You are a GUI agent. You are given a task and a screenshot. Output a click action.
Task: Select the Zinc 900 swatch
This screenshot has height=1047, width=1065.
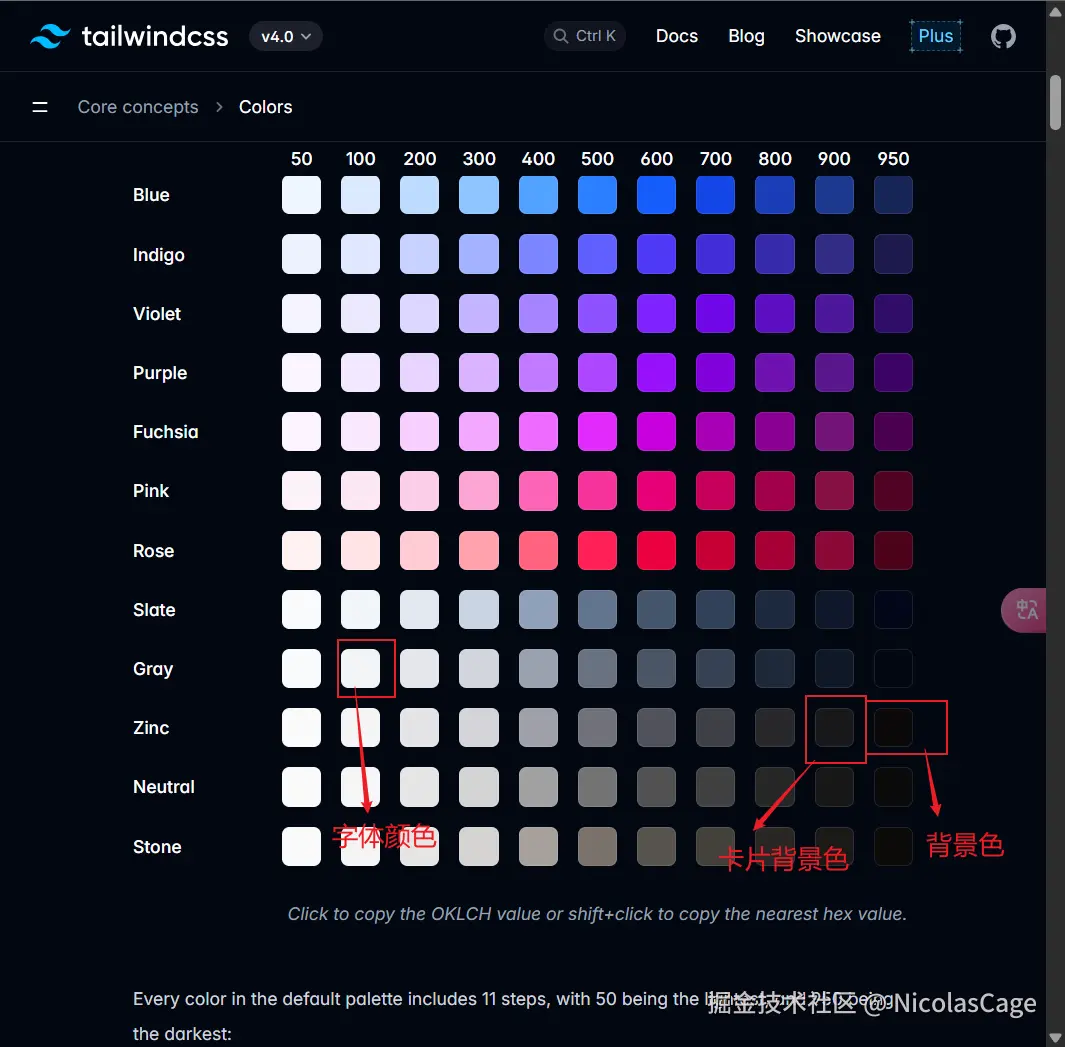click(834, 728)
